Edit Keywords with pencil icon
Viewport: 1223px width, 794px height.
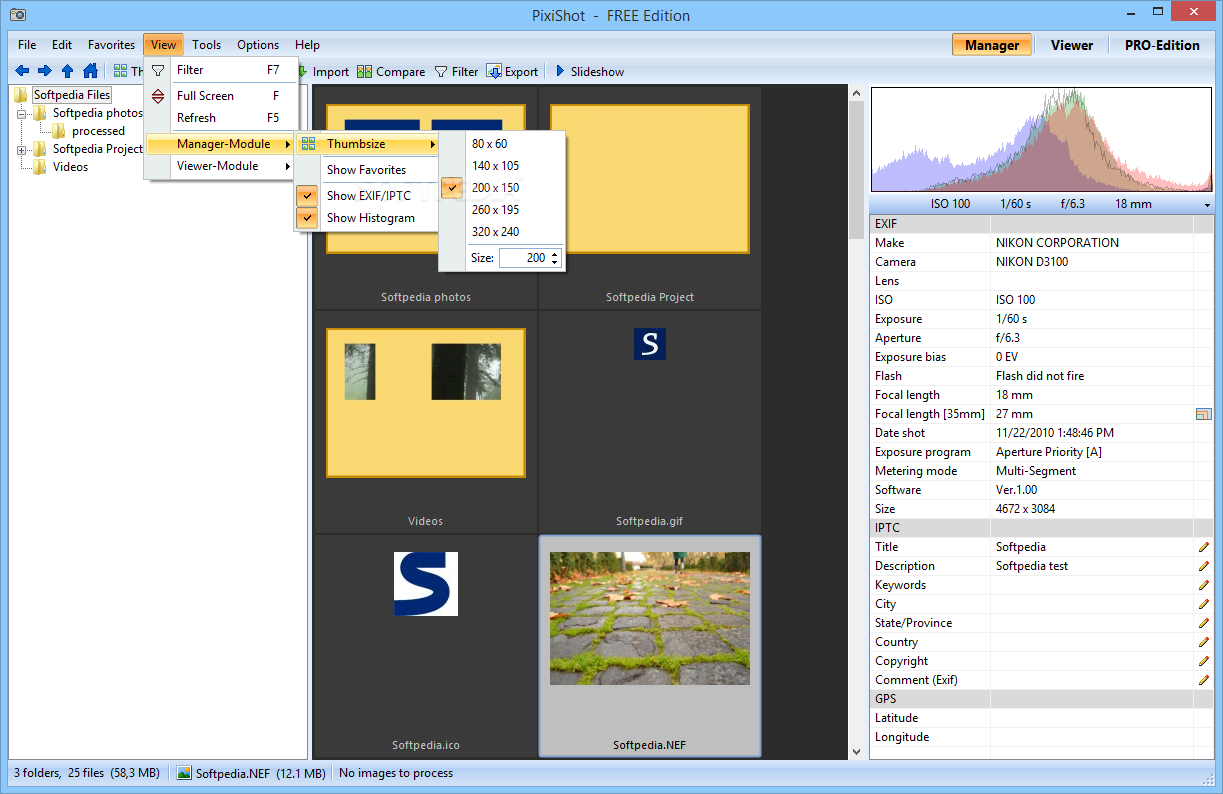(x=1203, y=585)
